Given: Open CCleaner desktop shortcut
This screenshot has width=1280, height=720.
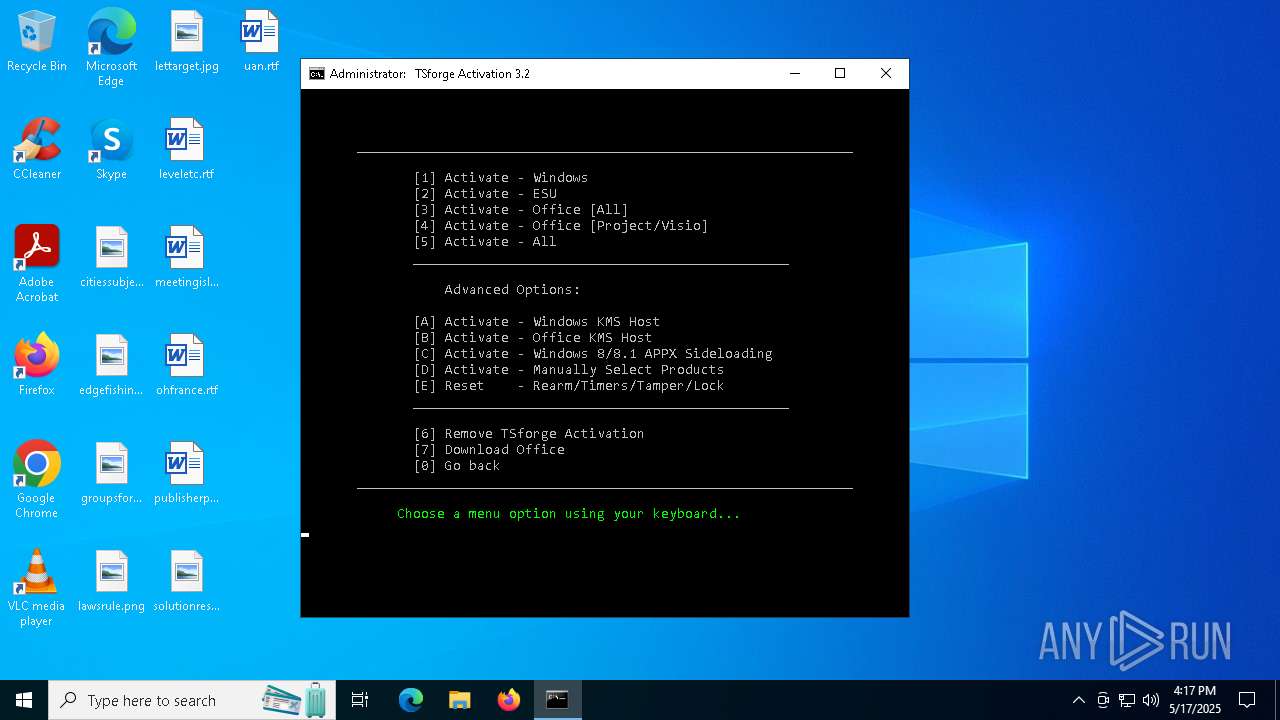Looking at the screenshot, I should (x=37, y=149).
